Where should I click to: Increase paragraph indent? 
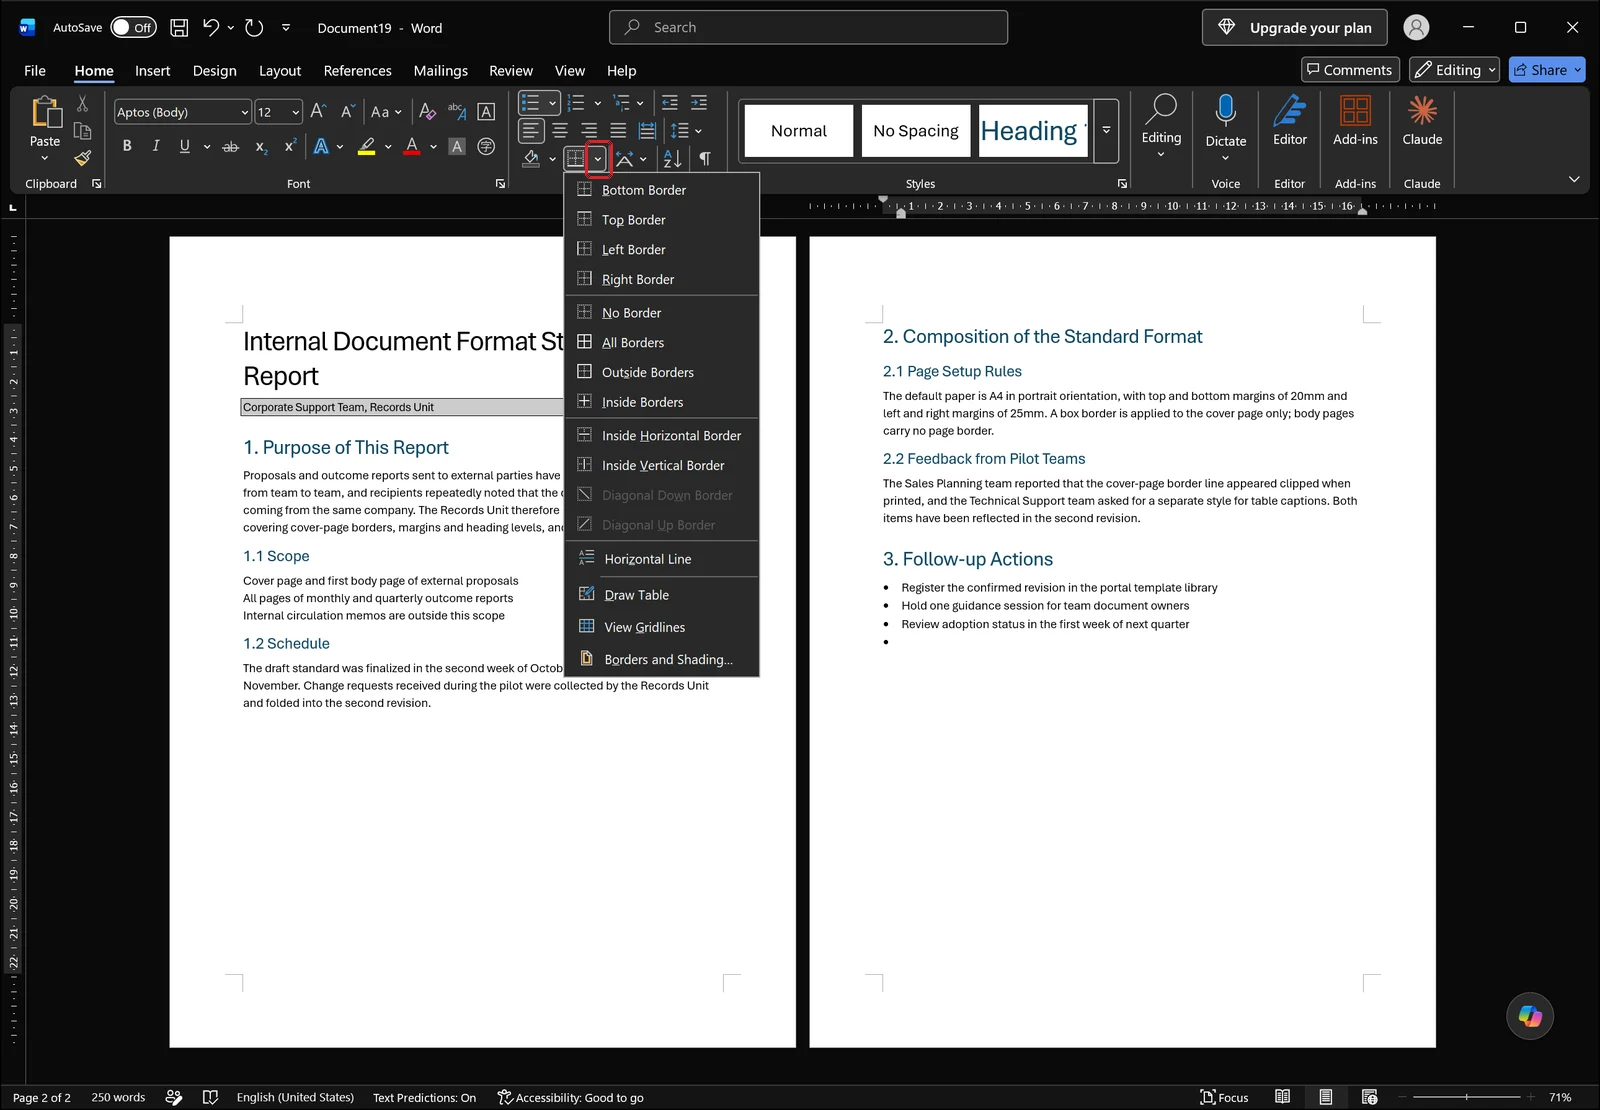699,103
